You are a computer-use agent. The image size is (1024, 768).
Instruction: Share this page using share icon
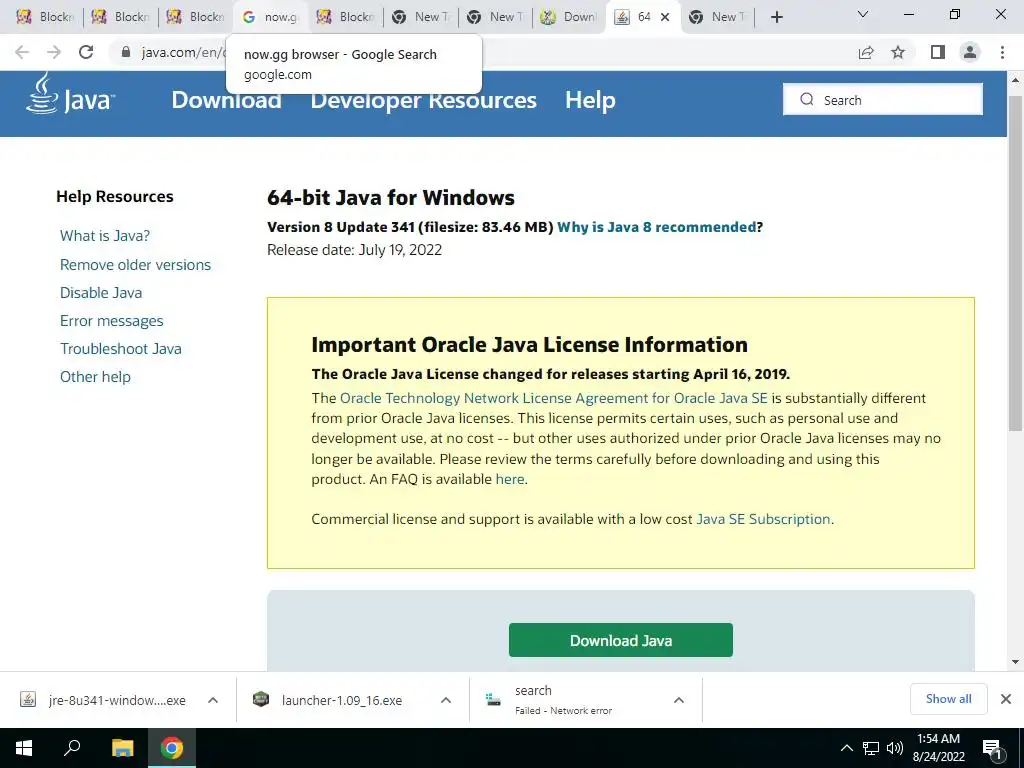click(x=866, y=52)
